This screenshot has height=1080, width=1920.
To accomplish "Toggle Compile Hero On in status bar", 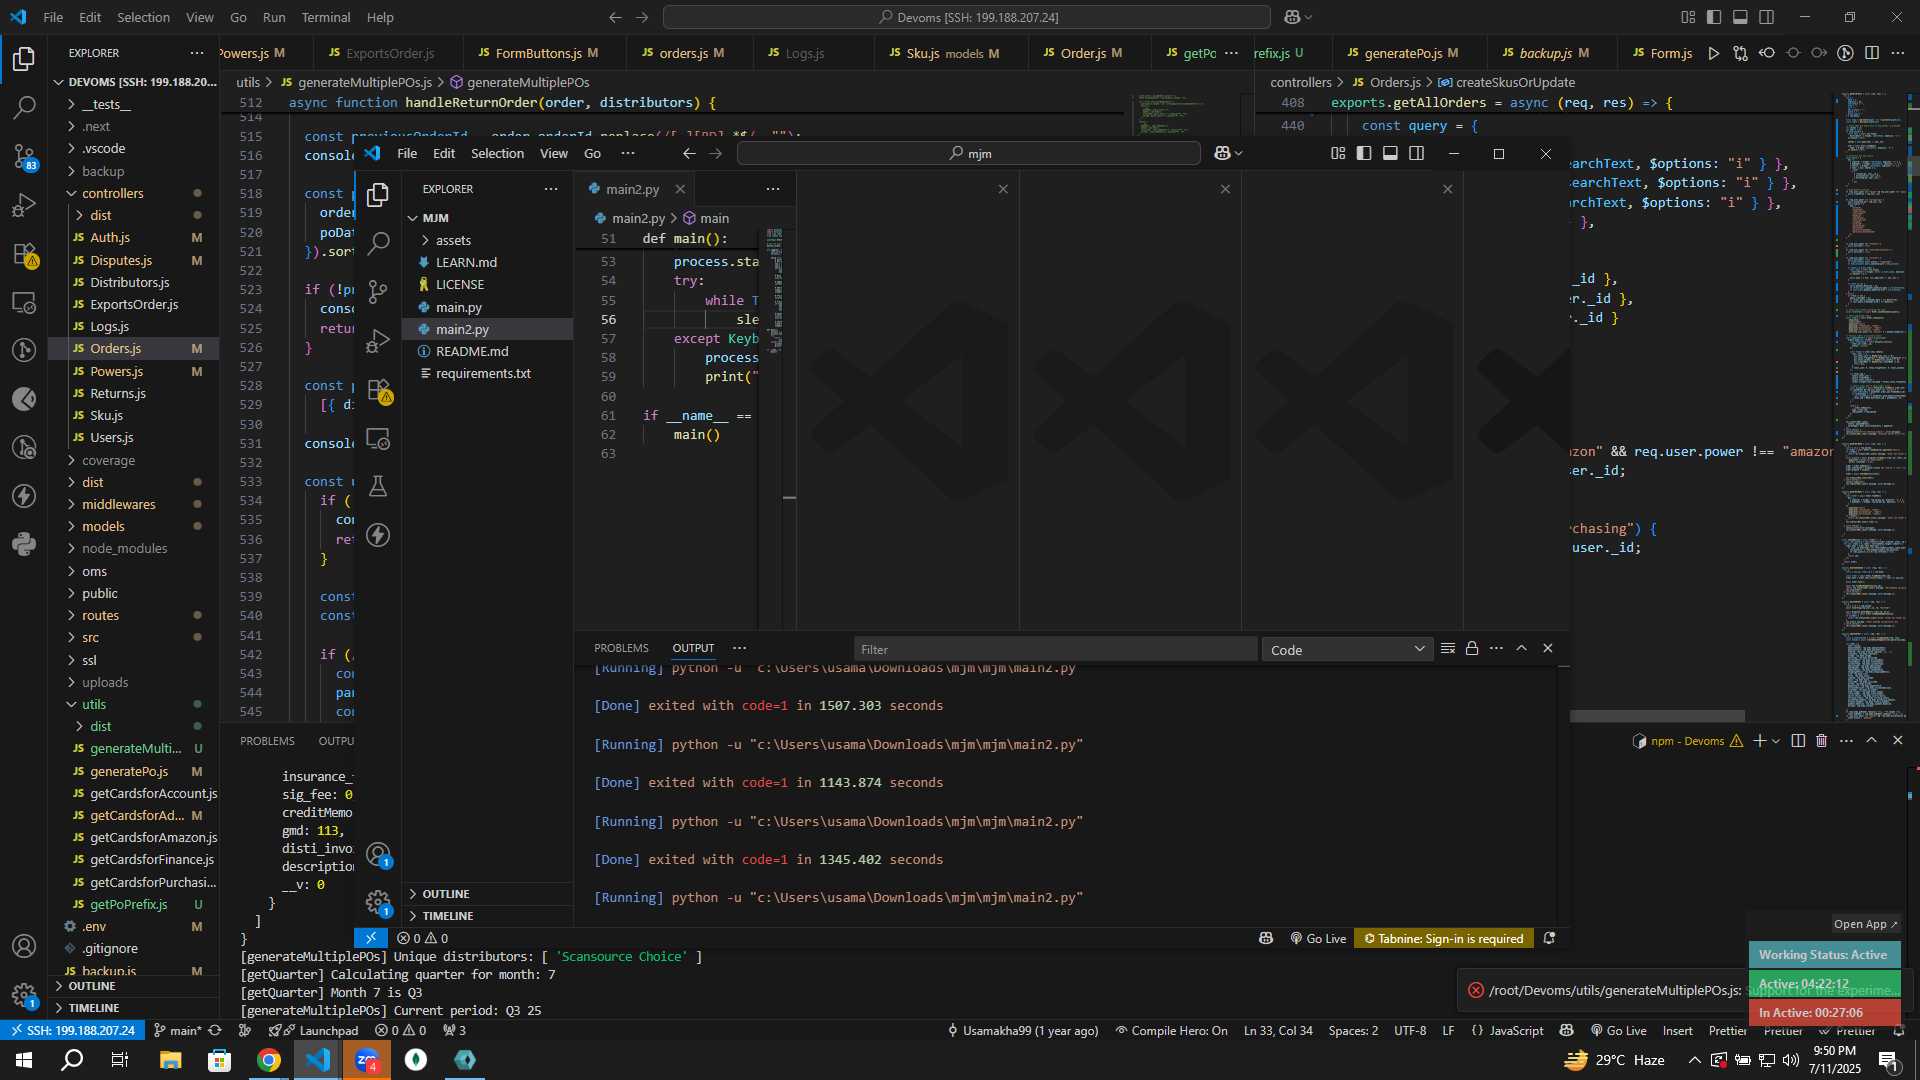I will point(1171,1030).
